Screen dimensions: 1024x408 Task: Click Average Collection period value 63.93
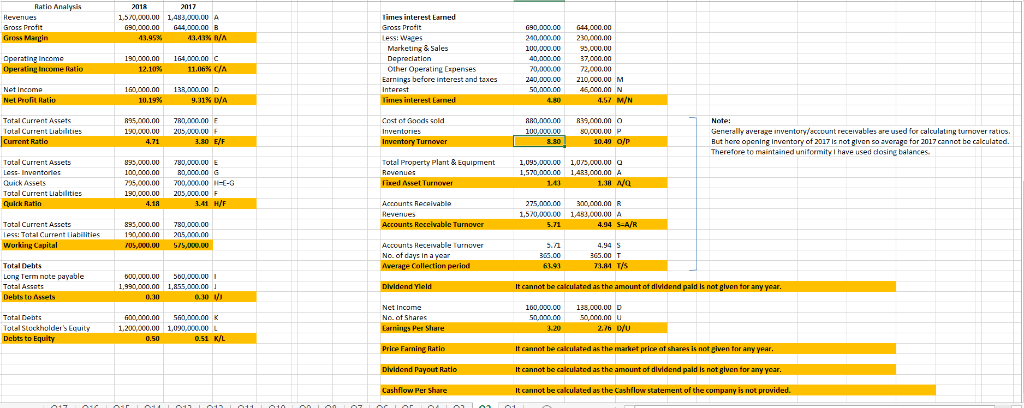[x=539, y=266]
